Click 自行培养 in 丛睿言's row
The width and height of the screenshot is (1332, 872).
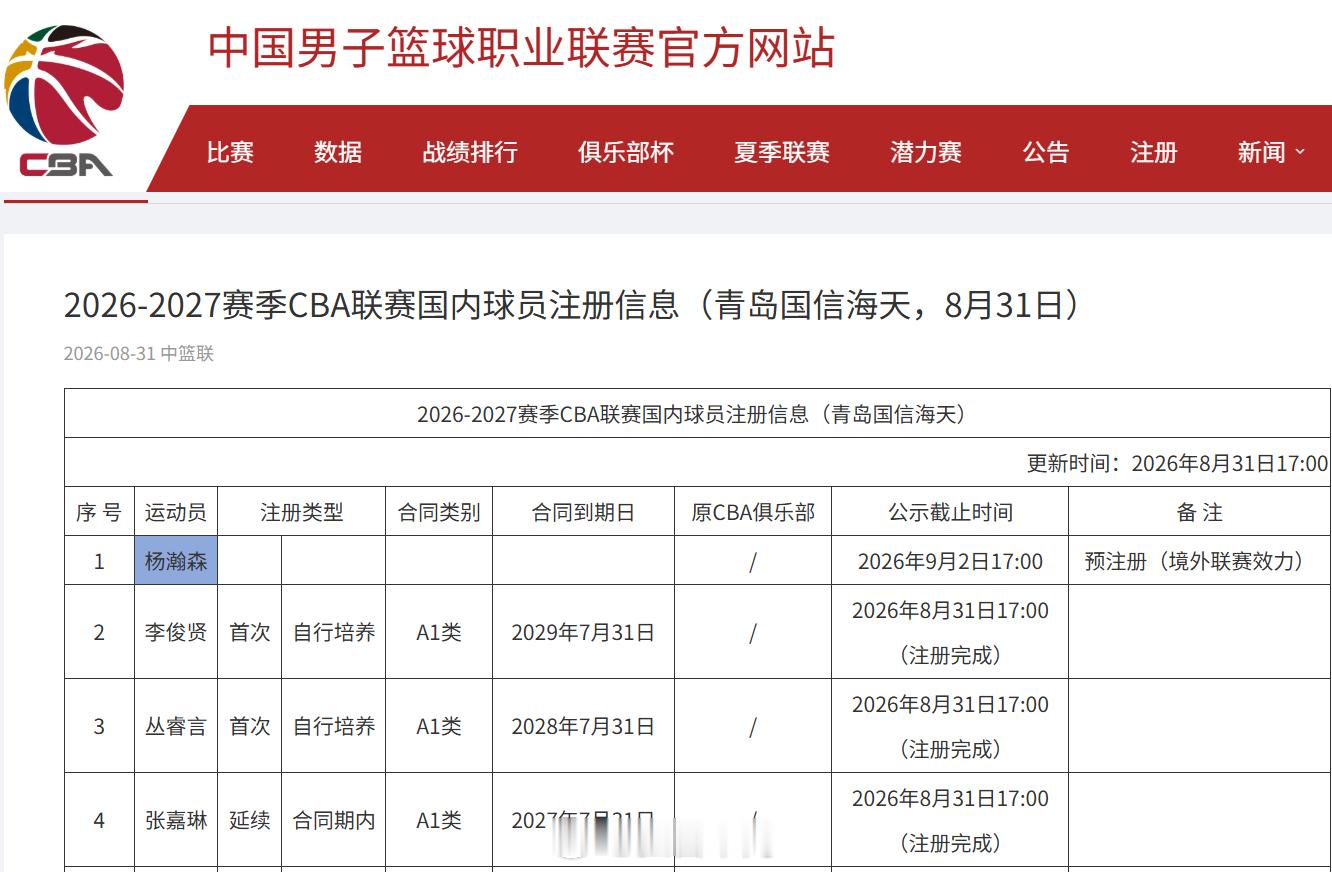click(334, 726)
